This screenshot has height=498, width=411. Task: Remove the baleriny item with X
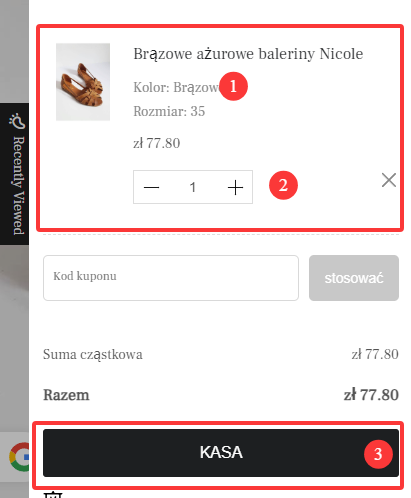tap(389, 180)
